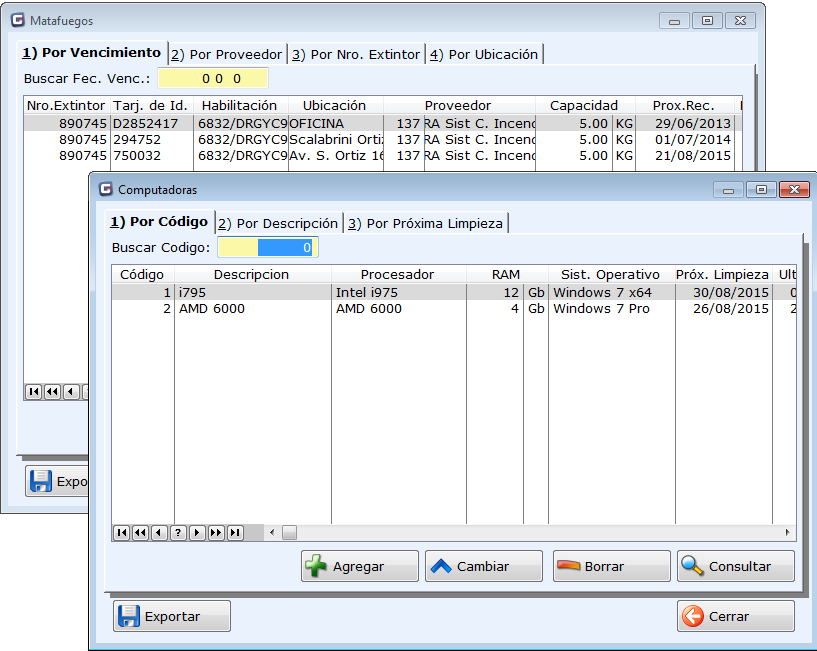Open Consultar to view the record

(x=735, y=566)
